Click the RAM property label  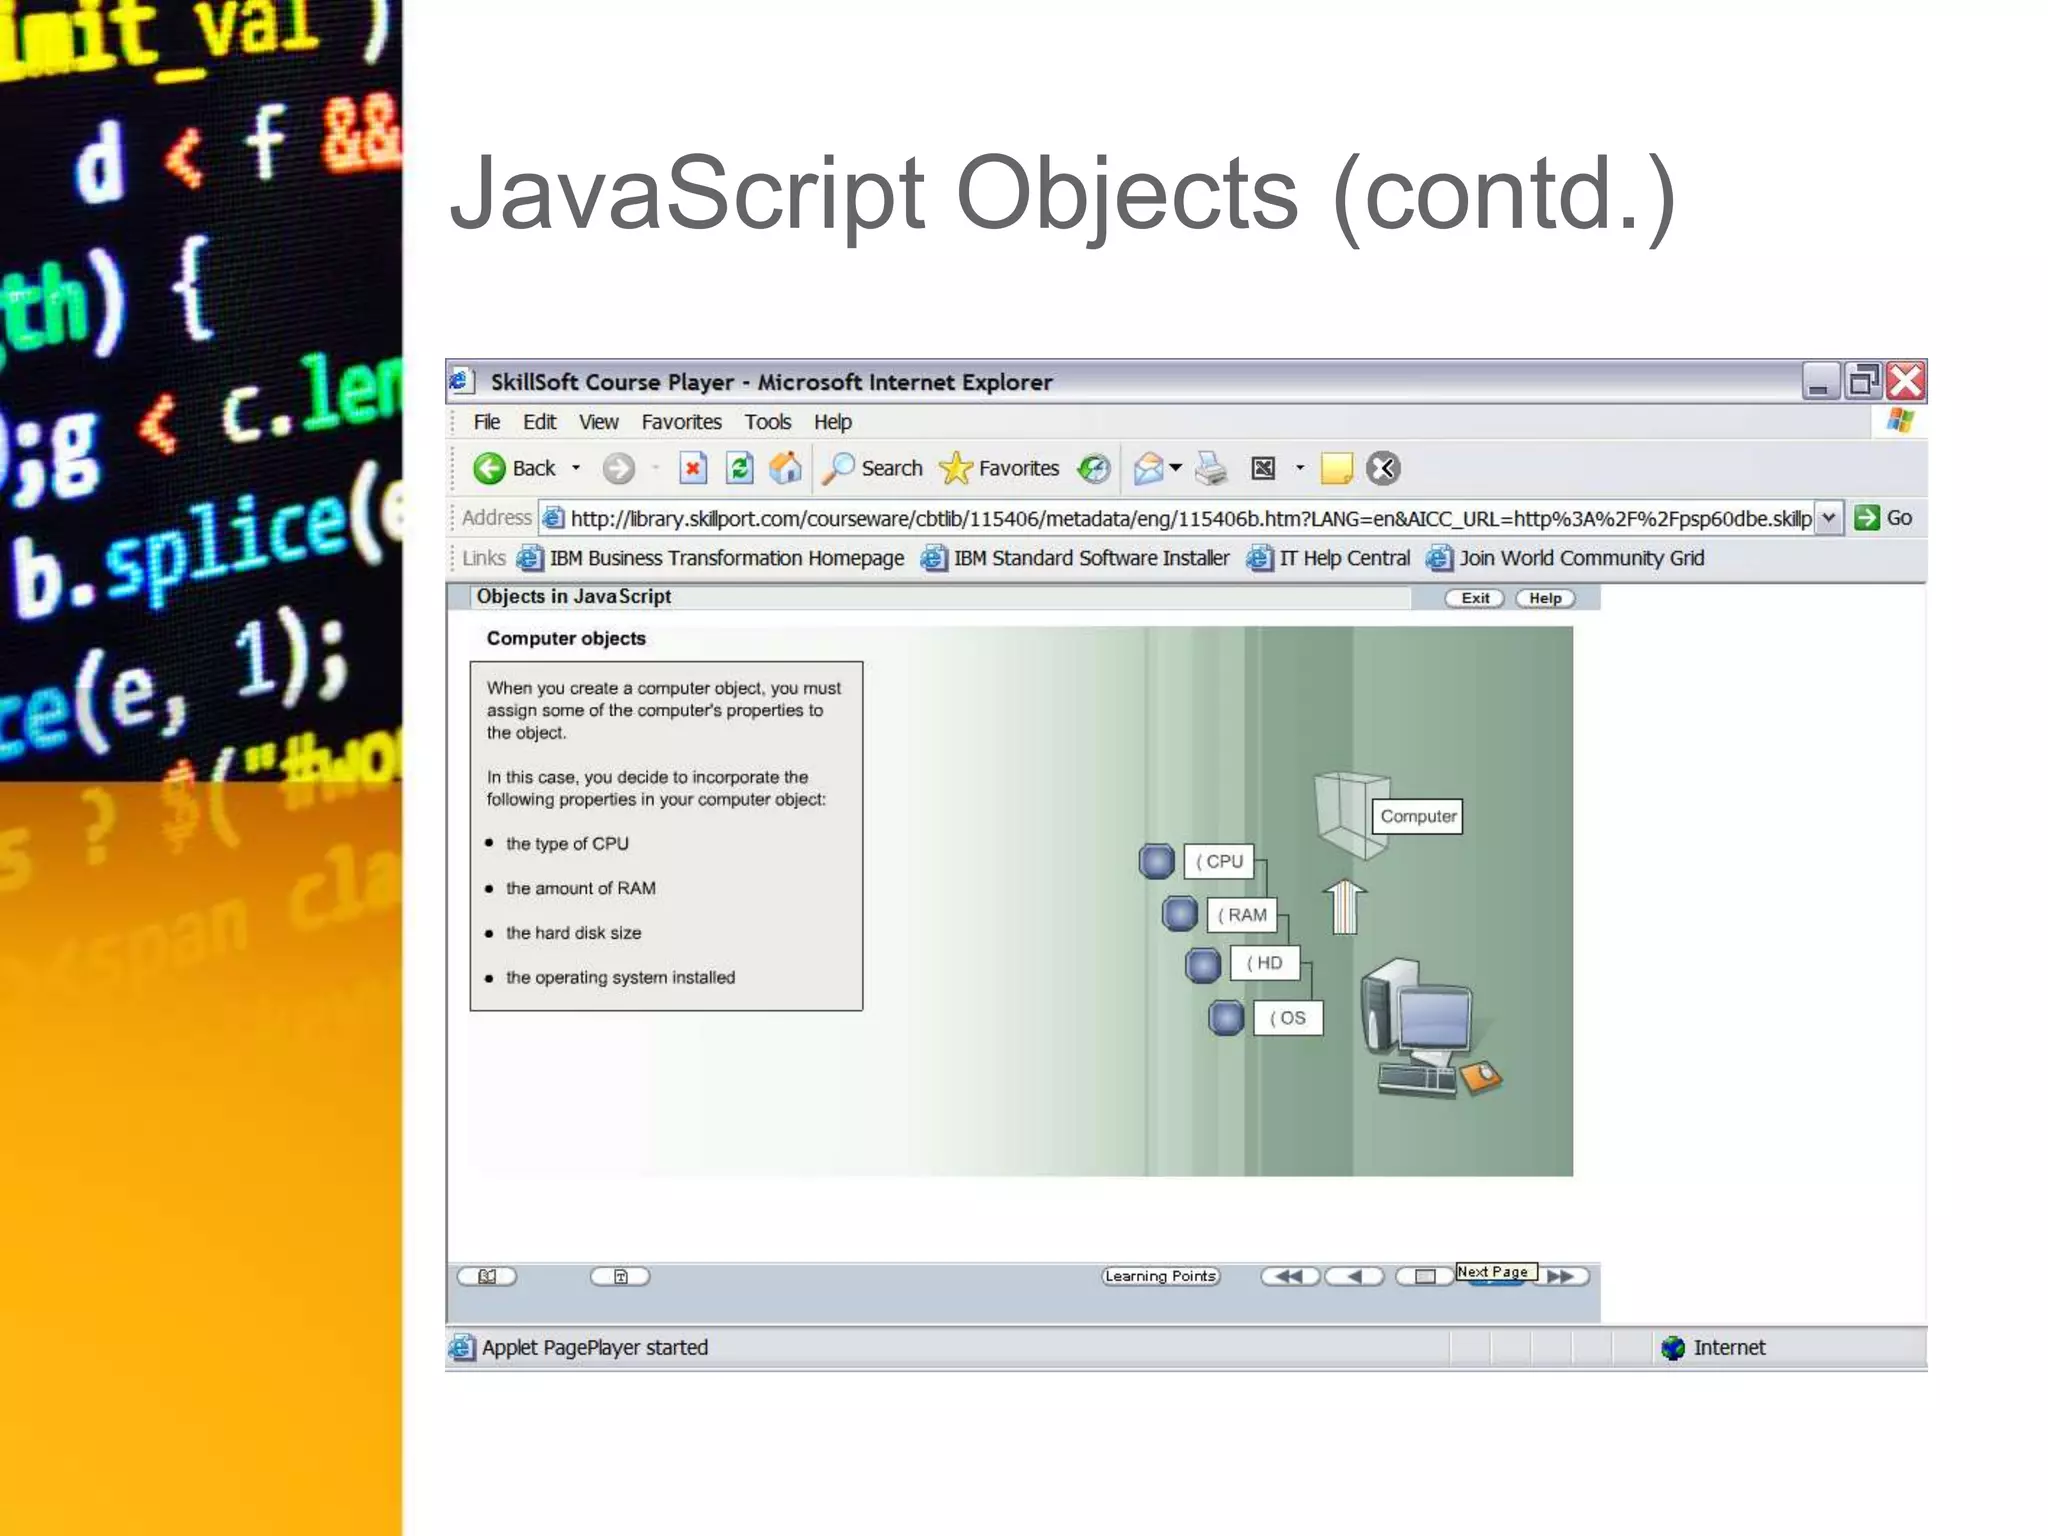pos(1242,915)
